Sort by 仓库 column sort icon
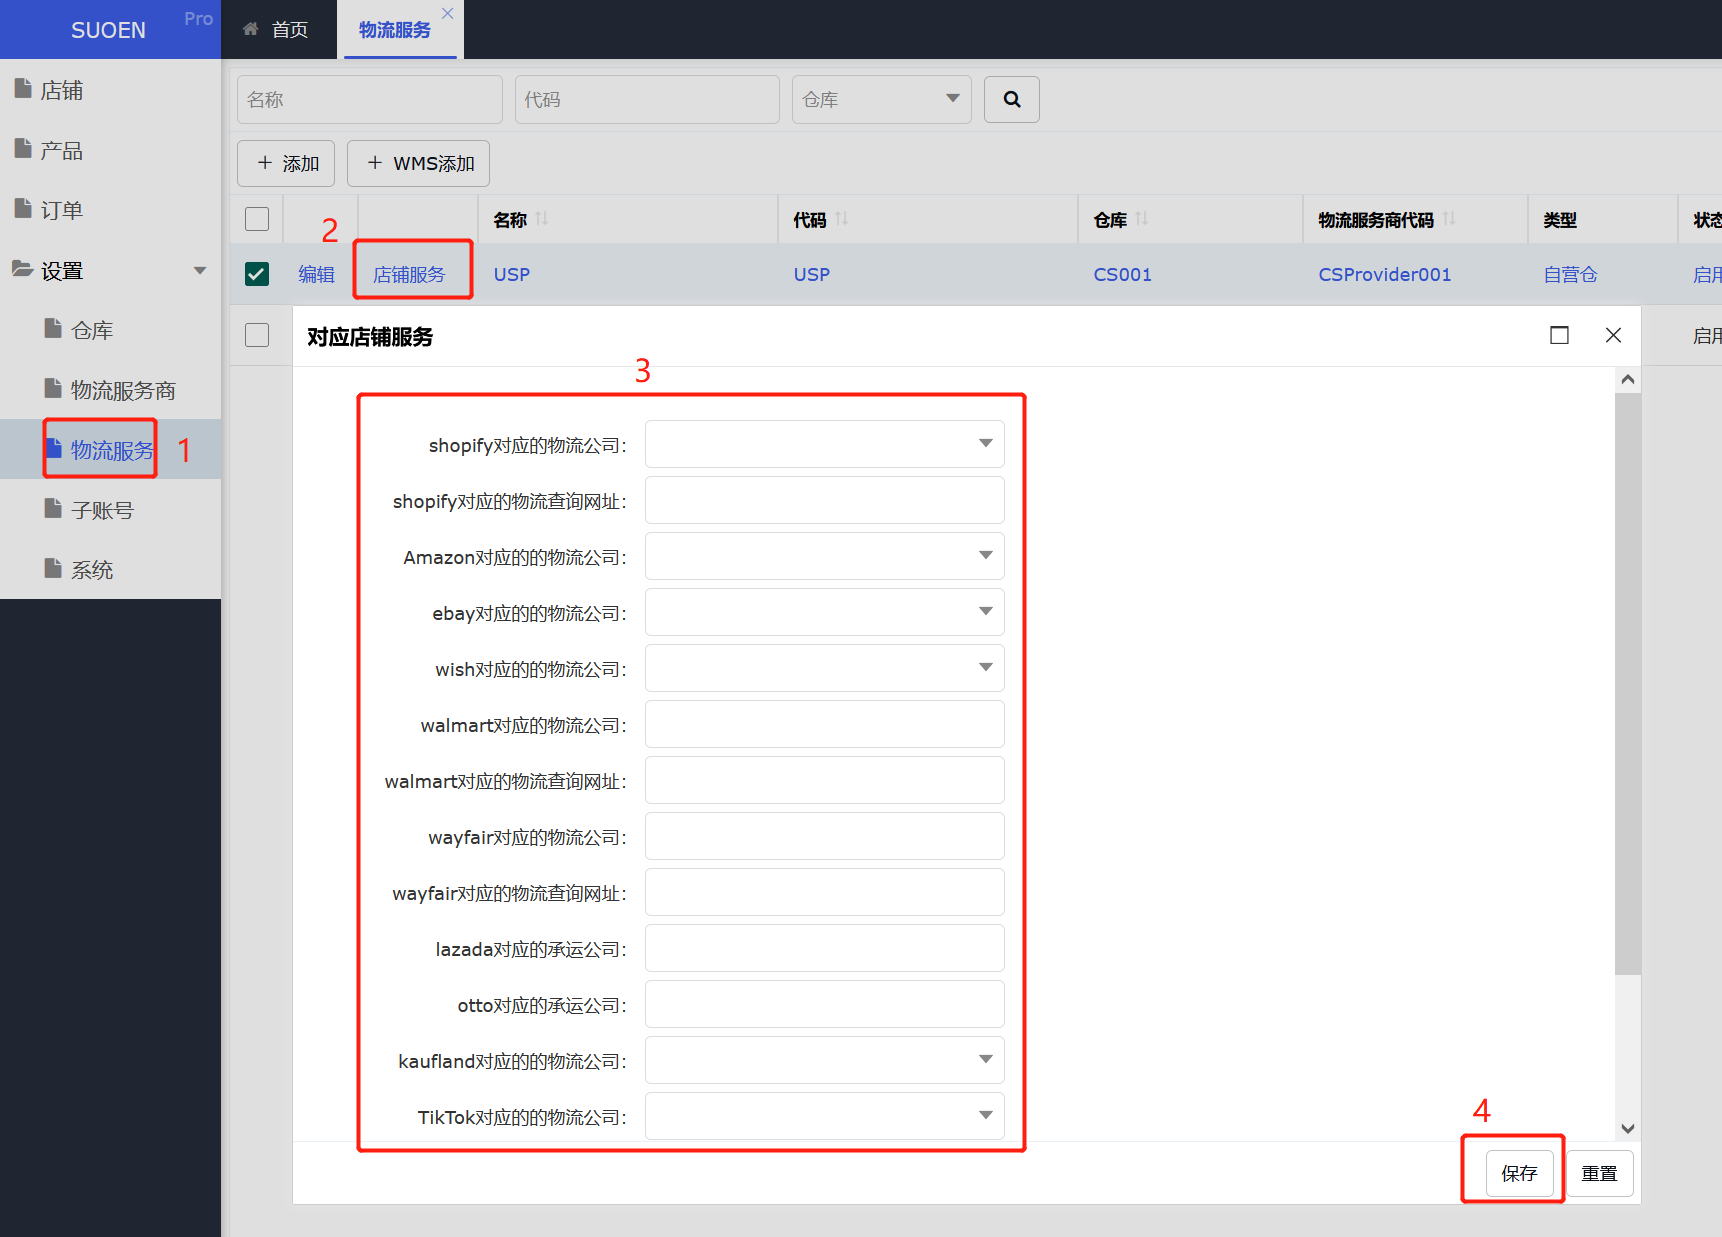 (x=1142, y=219)
